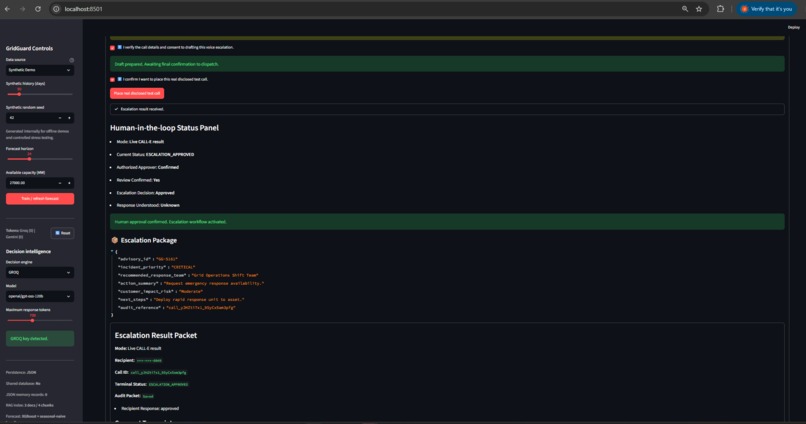Click the Draft prepared awaiting confirmation banner
Image resolution: width=806 pixels, height=424 pixels.
click(447, 64)
